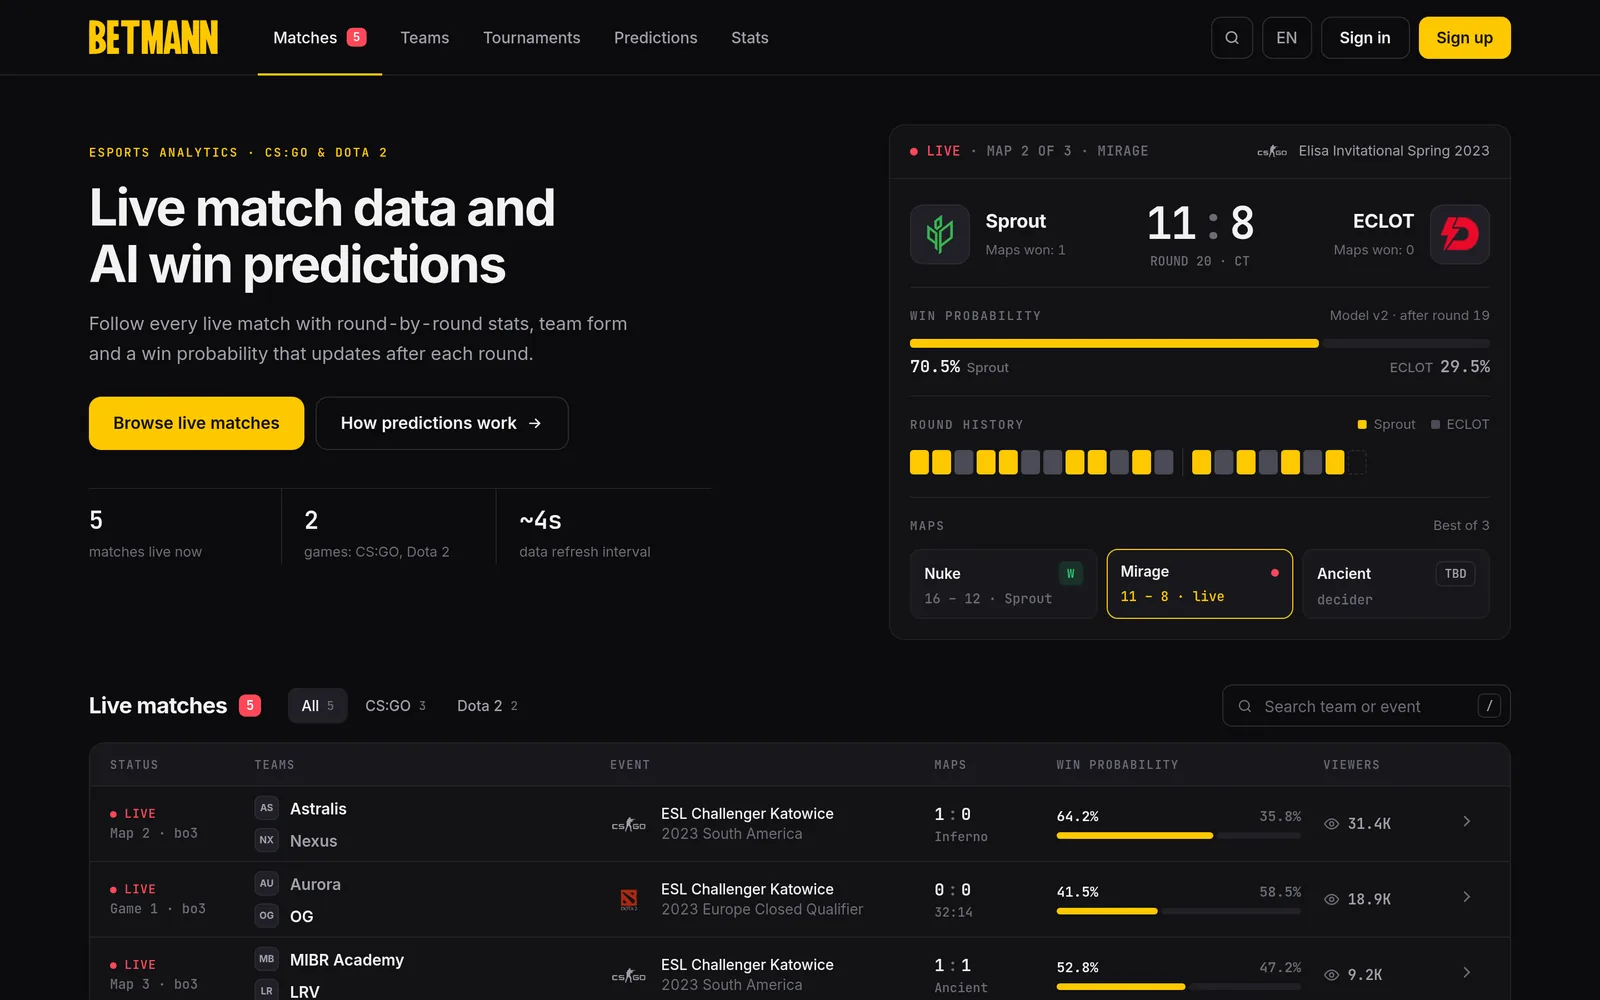The image size is (1600, 1000).
Task: Click the magnifier icon in team search box
Action: tap(1245, 706)
